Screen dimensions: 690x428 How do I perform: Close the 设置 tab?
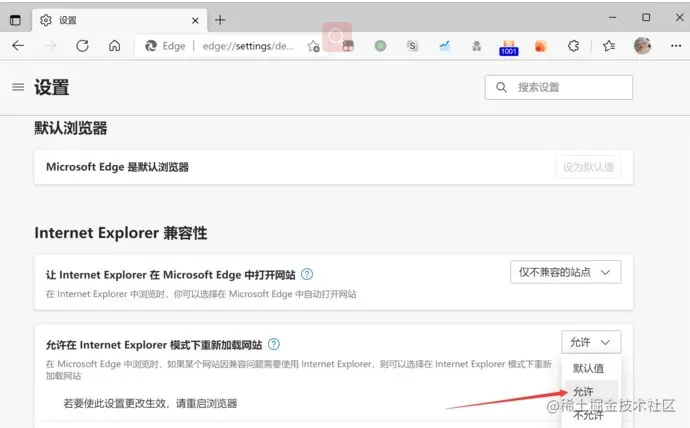point(195,21)
